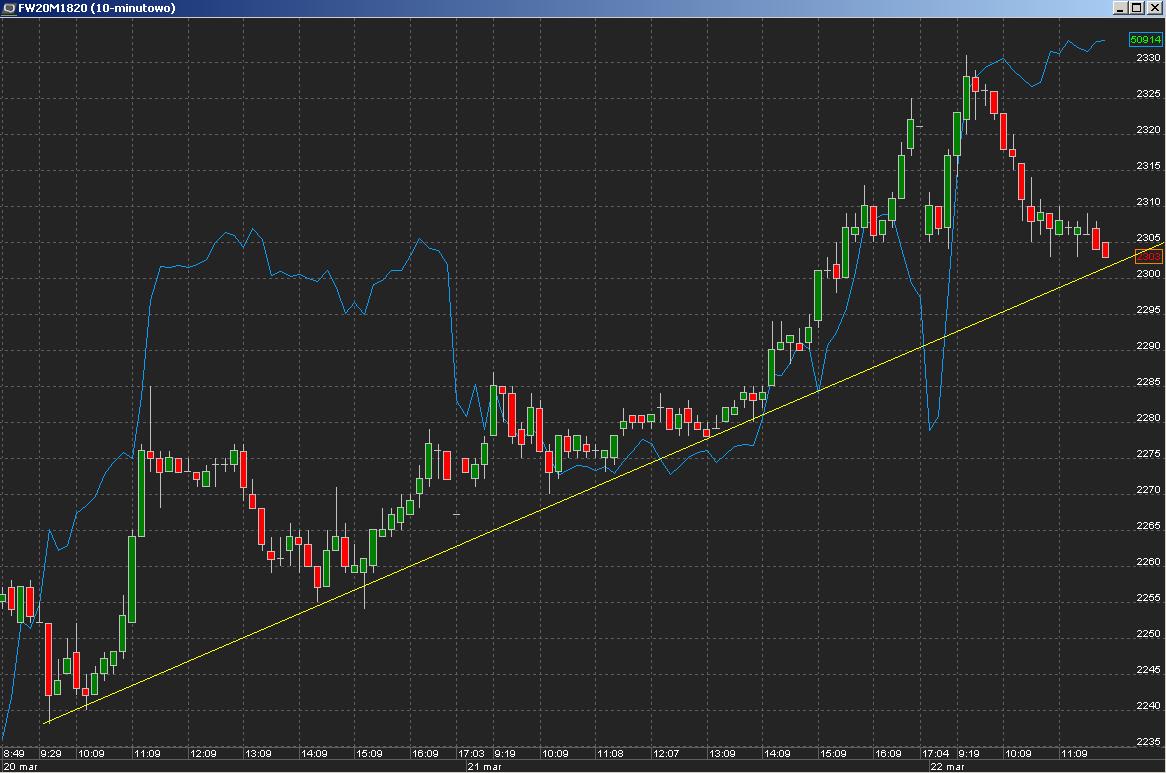This screenshot has width=1166, height=773.
Task: Click the 2330 price axis label
Action: (1148, 58)
